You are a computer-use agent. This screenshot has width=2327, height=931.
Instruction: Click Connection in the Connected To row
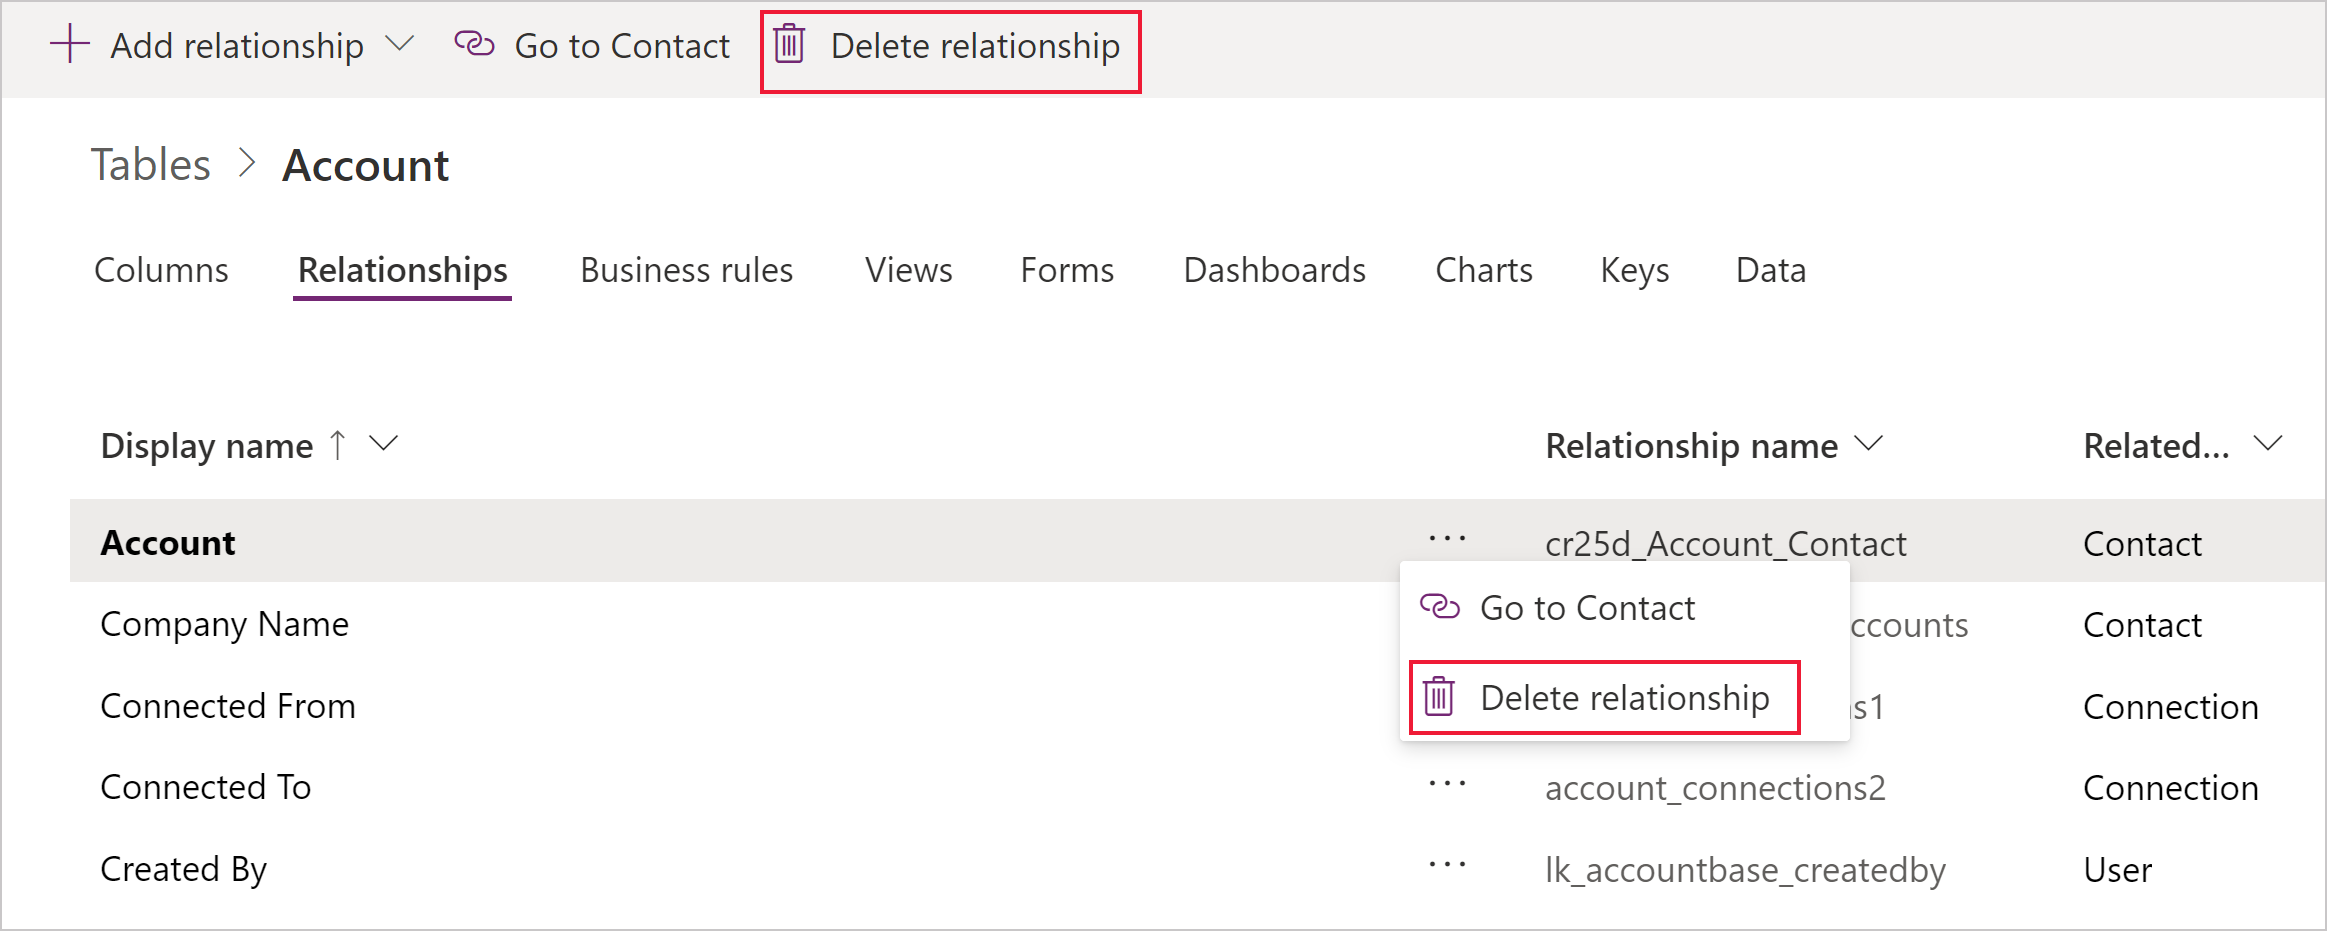2170,788
